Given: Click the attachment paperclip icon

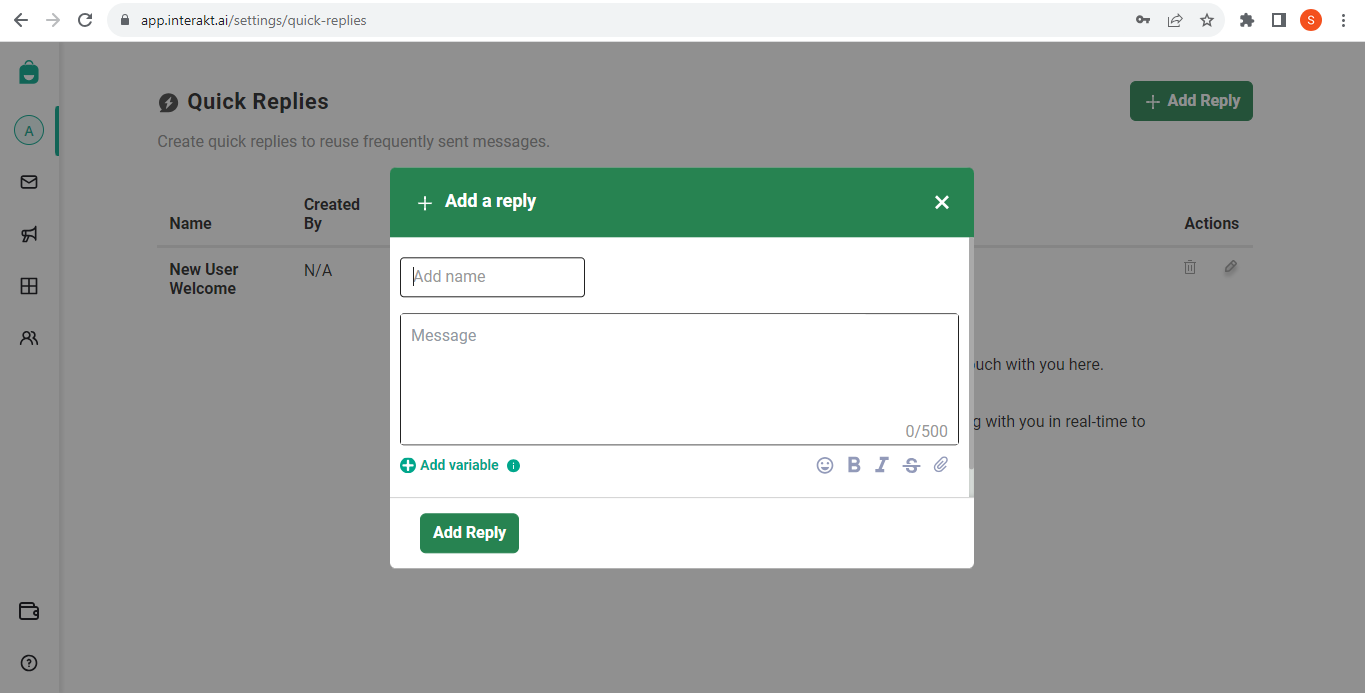Looking at the screenshot, I should click(941, 465).
